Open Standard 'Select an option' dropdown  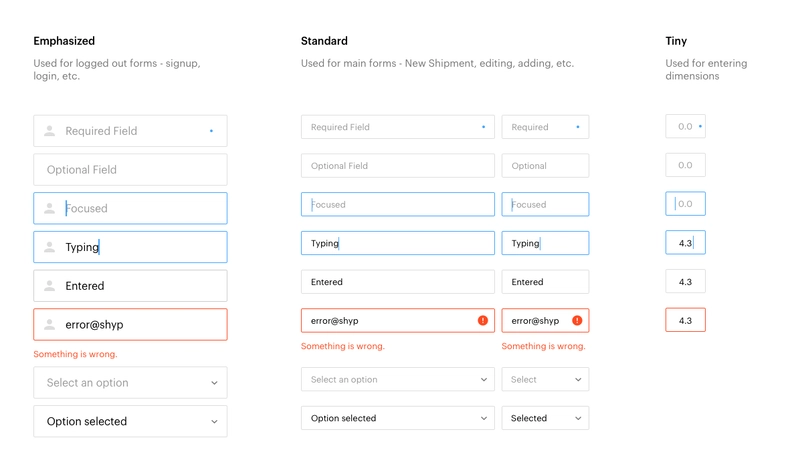398,380
